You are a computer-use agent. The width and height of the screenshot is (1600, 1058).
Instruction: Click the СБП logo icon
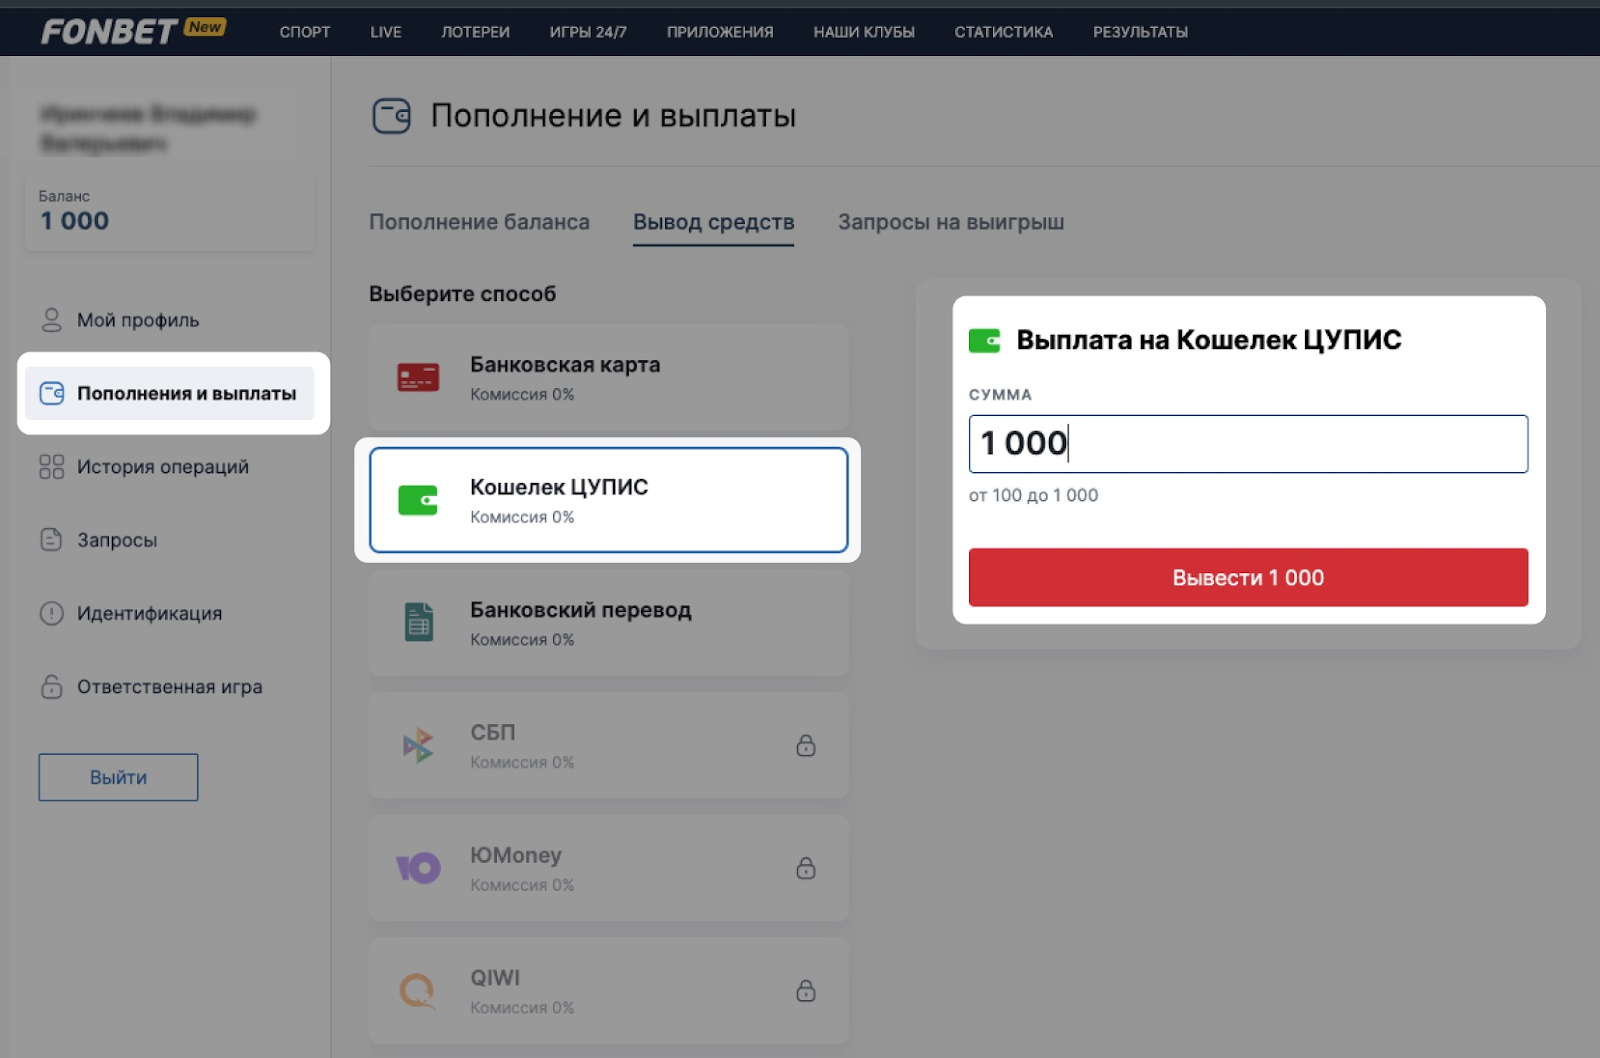[418, 746]
